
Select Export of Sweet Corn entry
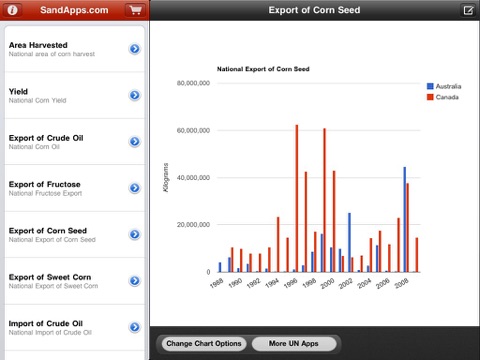tap(75, 281)
